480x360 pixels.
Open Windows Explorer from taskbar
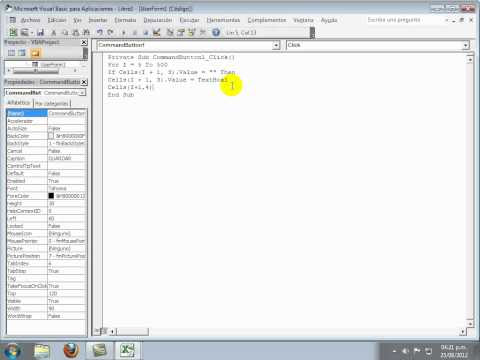click(41, 351)
